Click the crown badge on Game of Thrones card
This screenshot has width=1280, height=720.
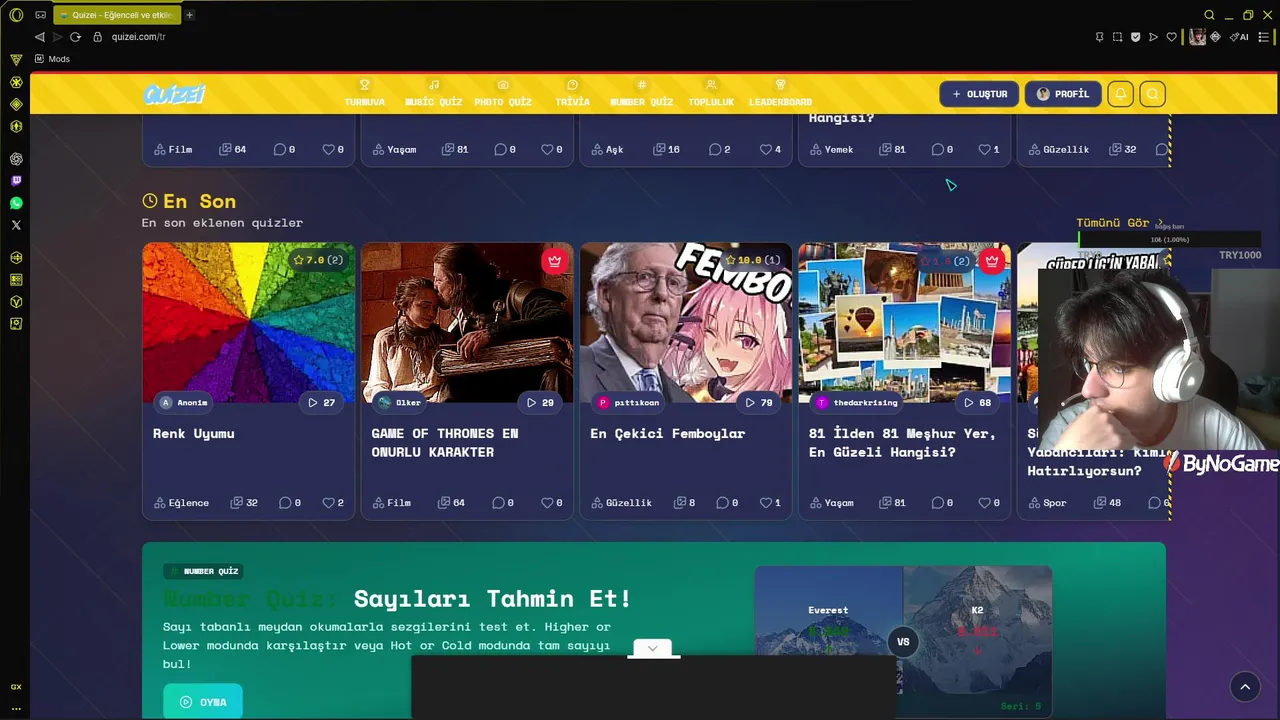click(555, 261)
